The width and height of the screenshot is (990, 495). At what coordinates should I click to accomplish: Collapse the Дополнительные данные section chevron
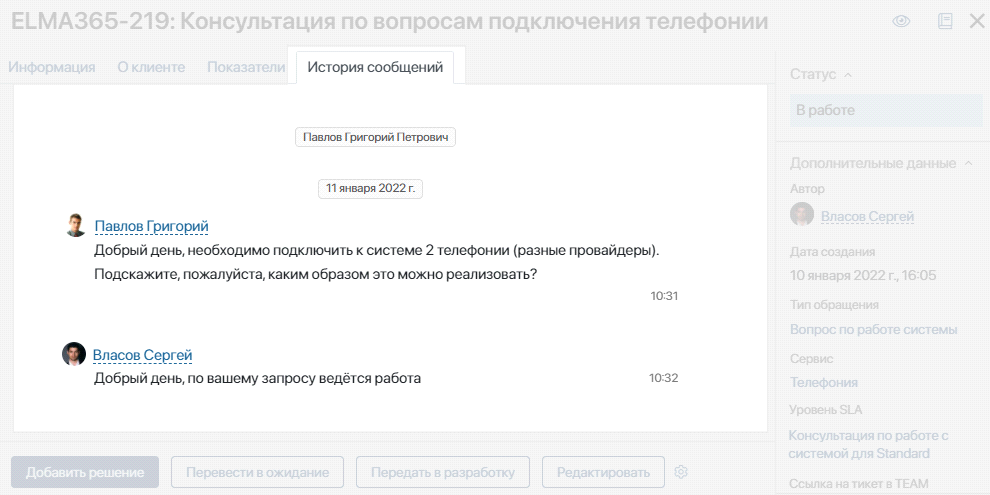pos(968,164)
